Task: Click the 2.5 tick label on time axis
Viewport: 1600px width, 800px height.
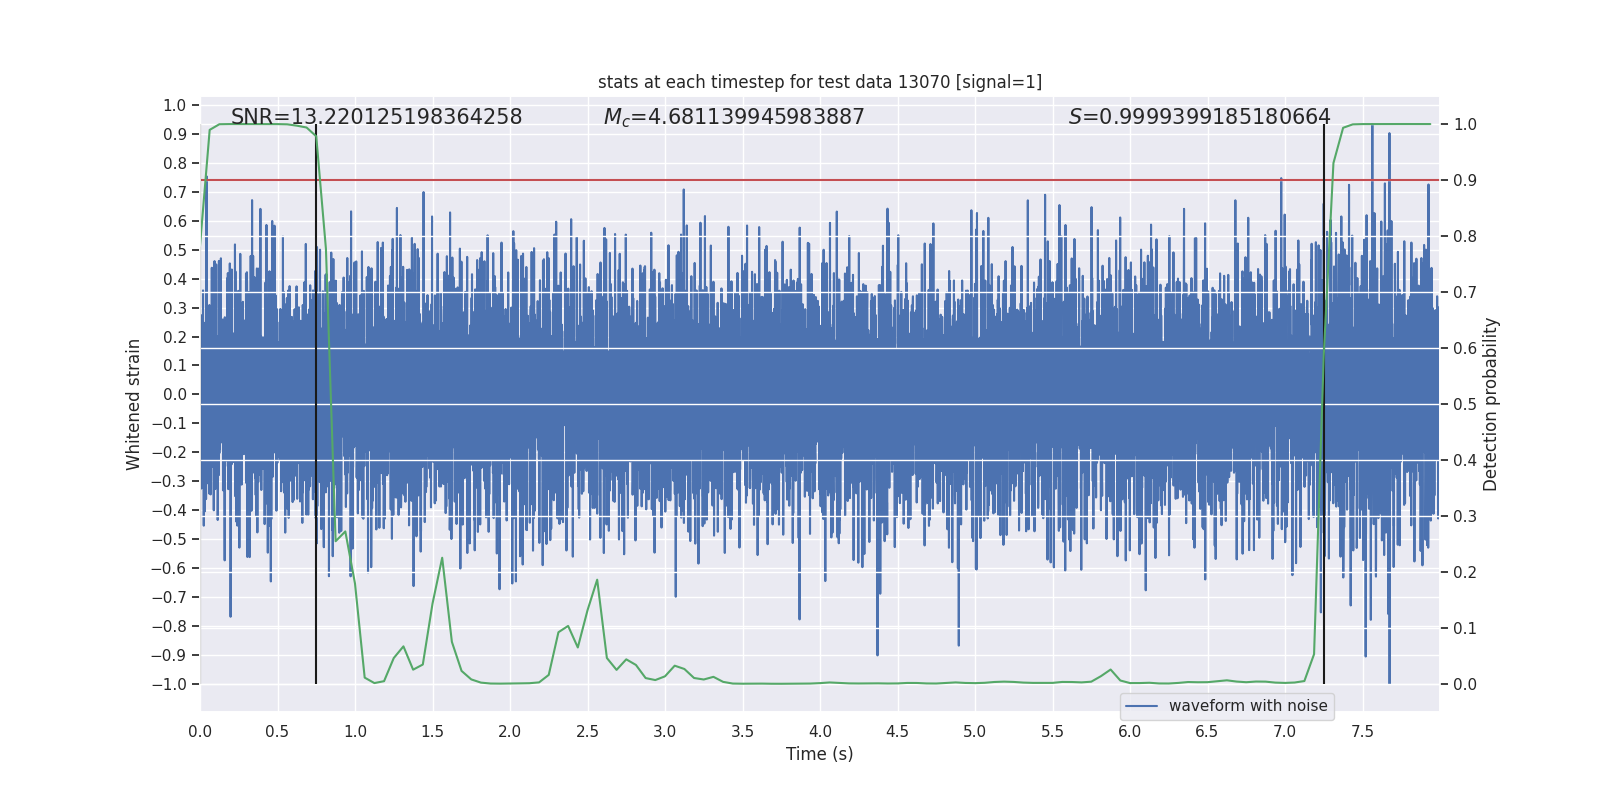Action: click(587, 731)
